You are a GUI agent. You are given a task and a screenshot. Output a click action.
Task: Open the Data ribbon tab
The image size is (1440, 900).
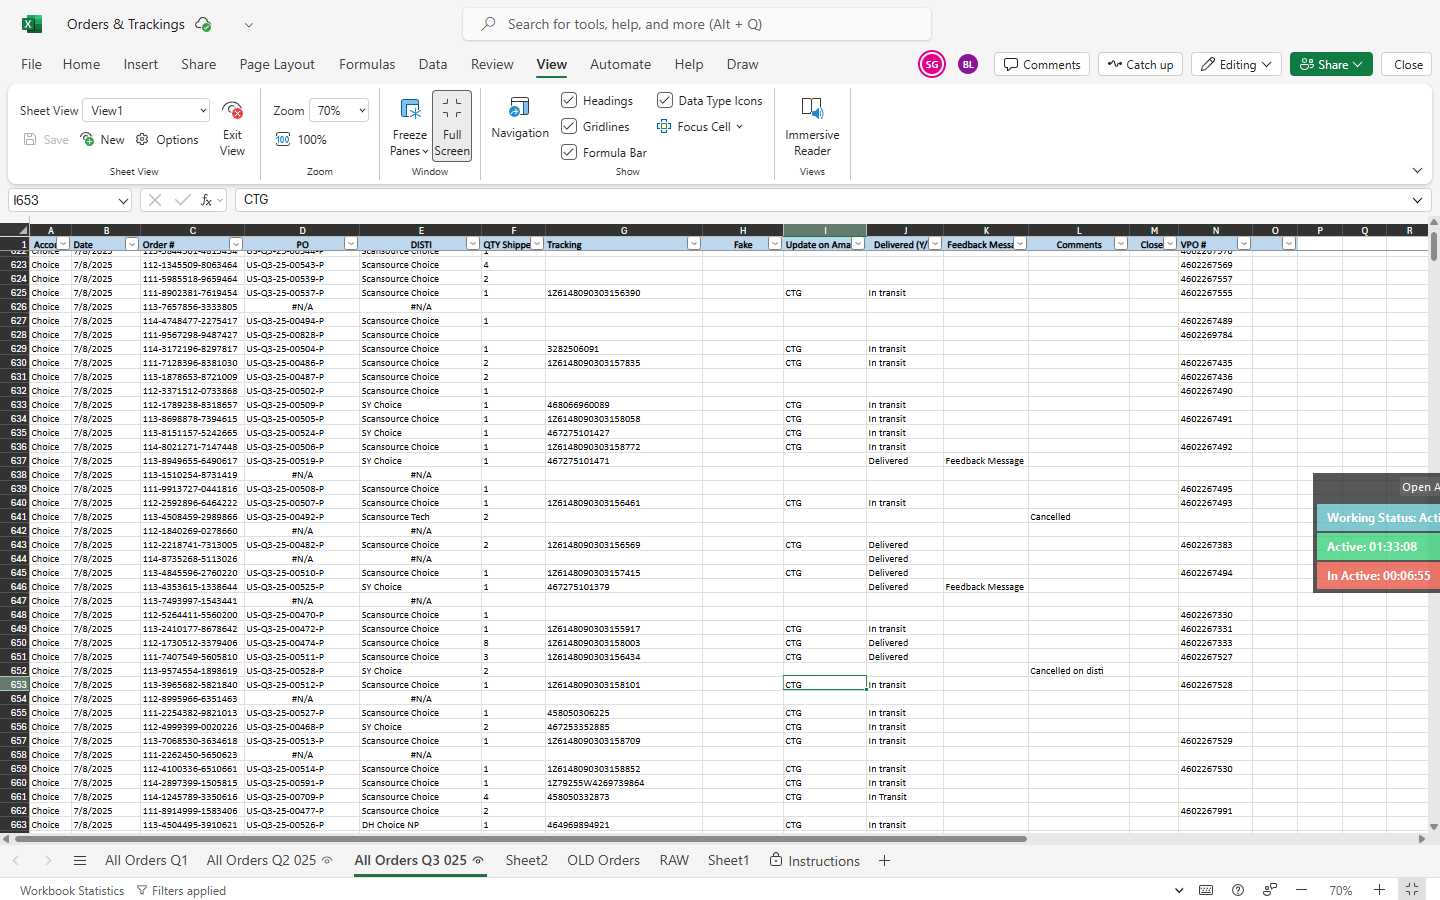pyautogui.click(x=433, y=64)
